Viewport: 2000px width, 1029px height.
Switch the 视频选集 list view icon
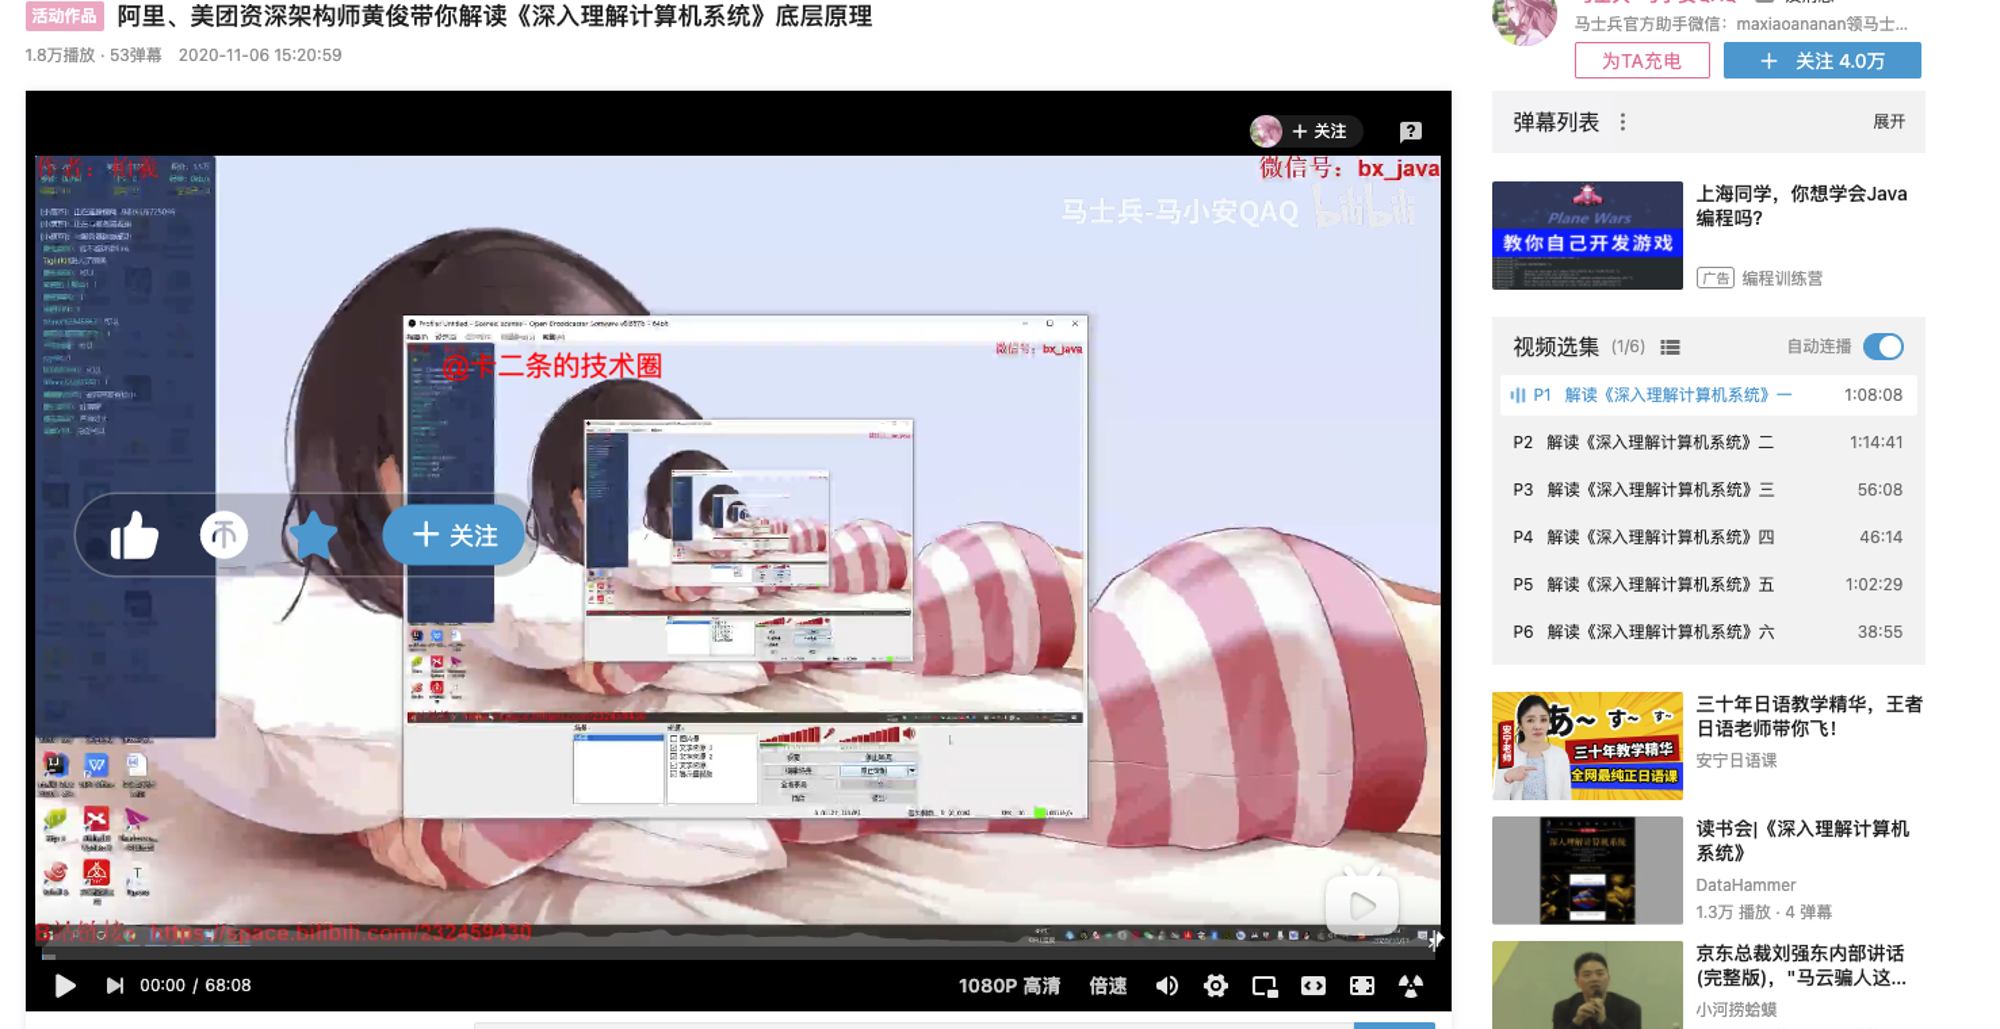tap(1670, 347)
